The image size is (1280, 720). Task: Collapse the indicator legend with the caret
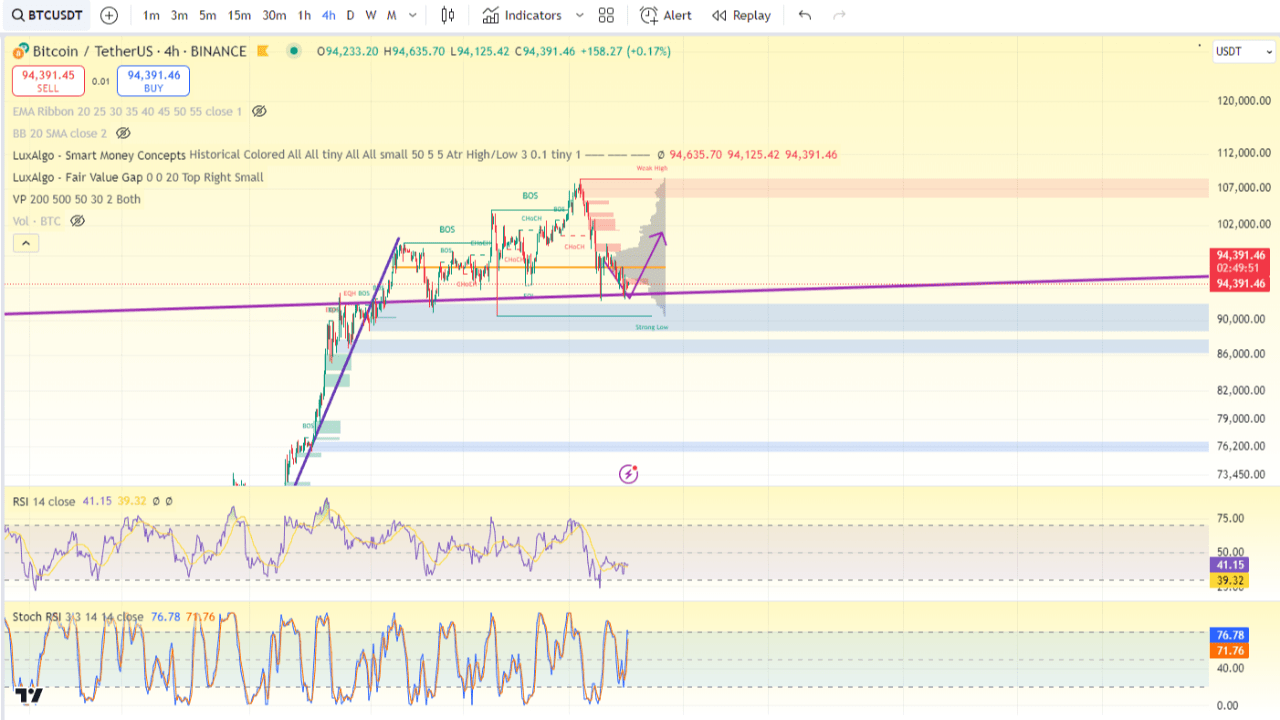(25, 243)
